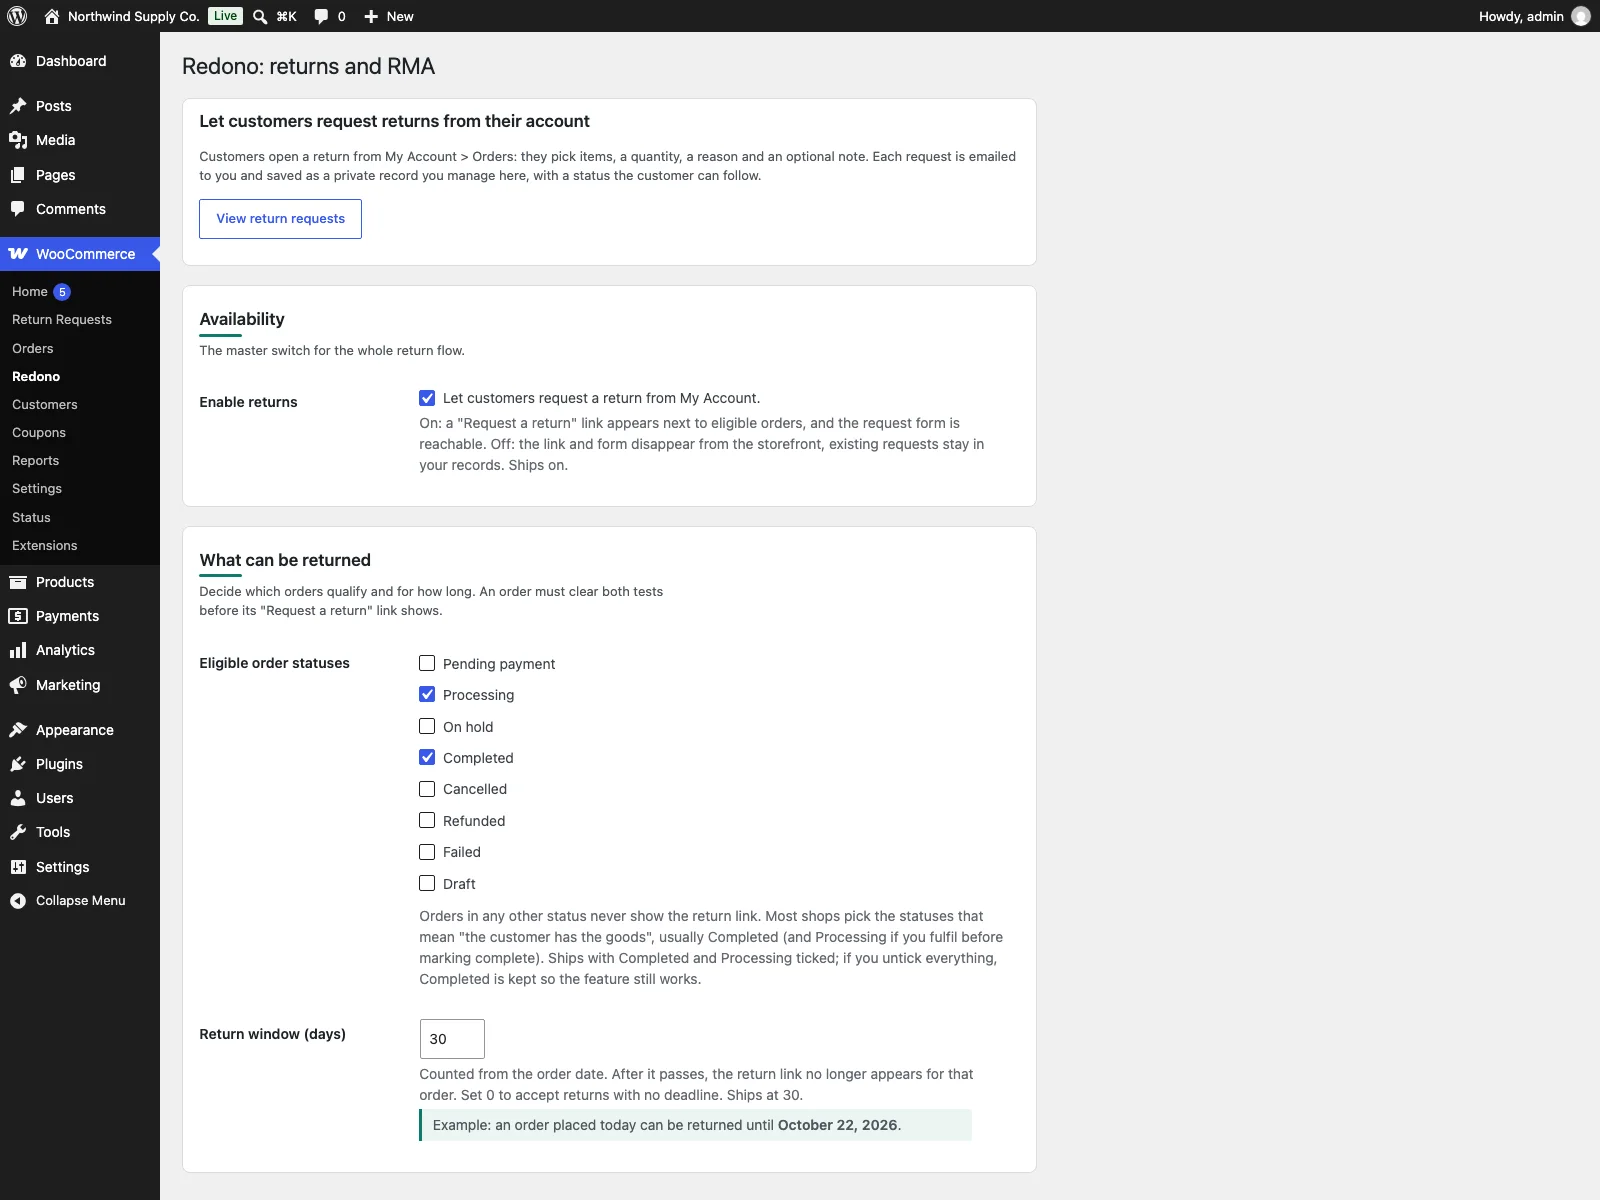Click the Marketing megaphone icon
This screenshot has width=1600, height=1200.
[18, 685]
